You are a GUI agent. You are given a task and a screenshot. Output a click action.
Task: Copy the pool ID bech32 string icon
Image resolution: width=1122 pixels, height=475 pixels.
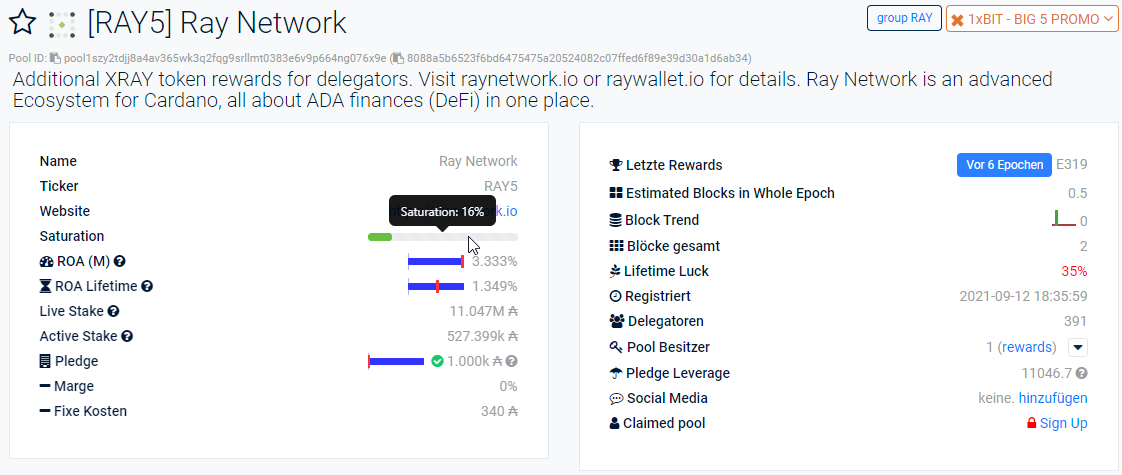[x=55, y=58]
